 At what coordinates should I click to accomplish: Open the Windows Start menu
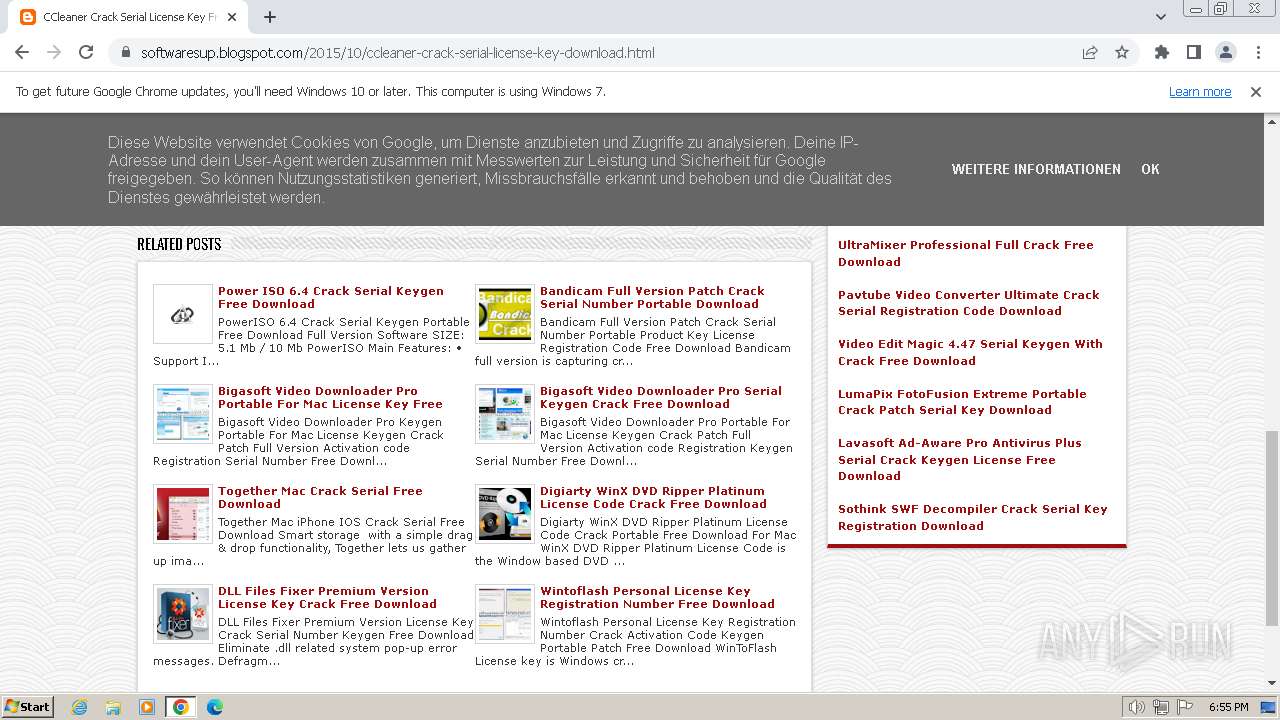coord(28,706)
